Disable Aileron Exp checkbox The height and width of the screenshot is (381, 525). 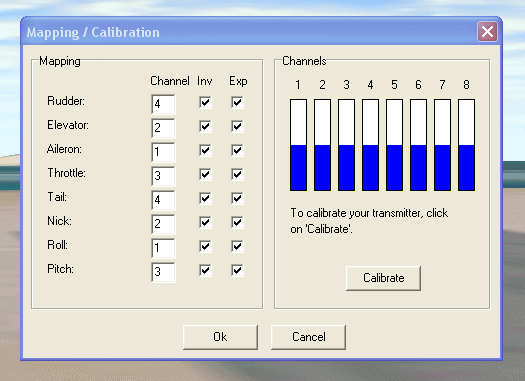click(x=237, y=150)
